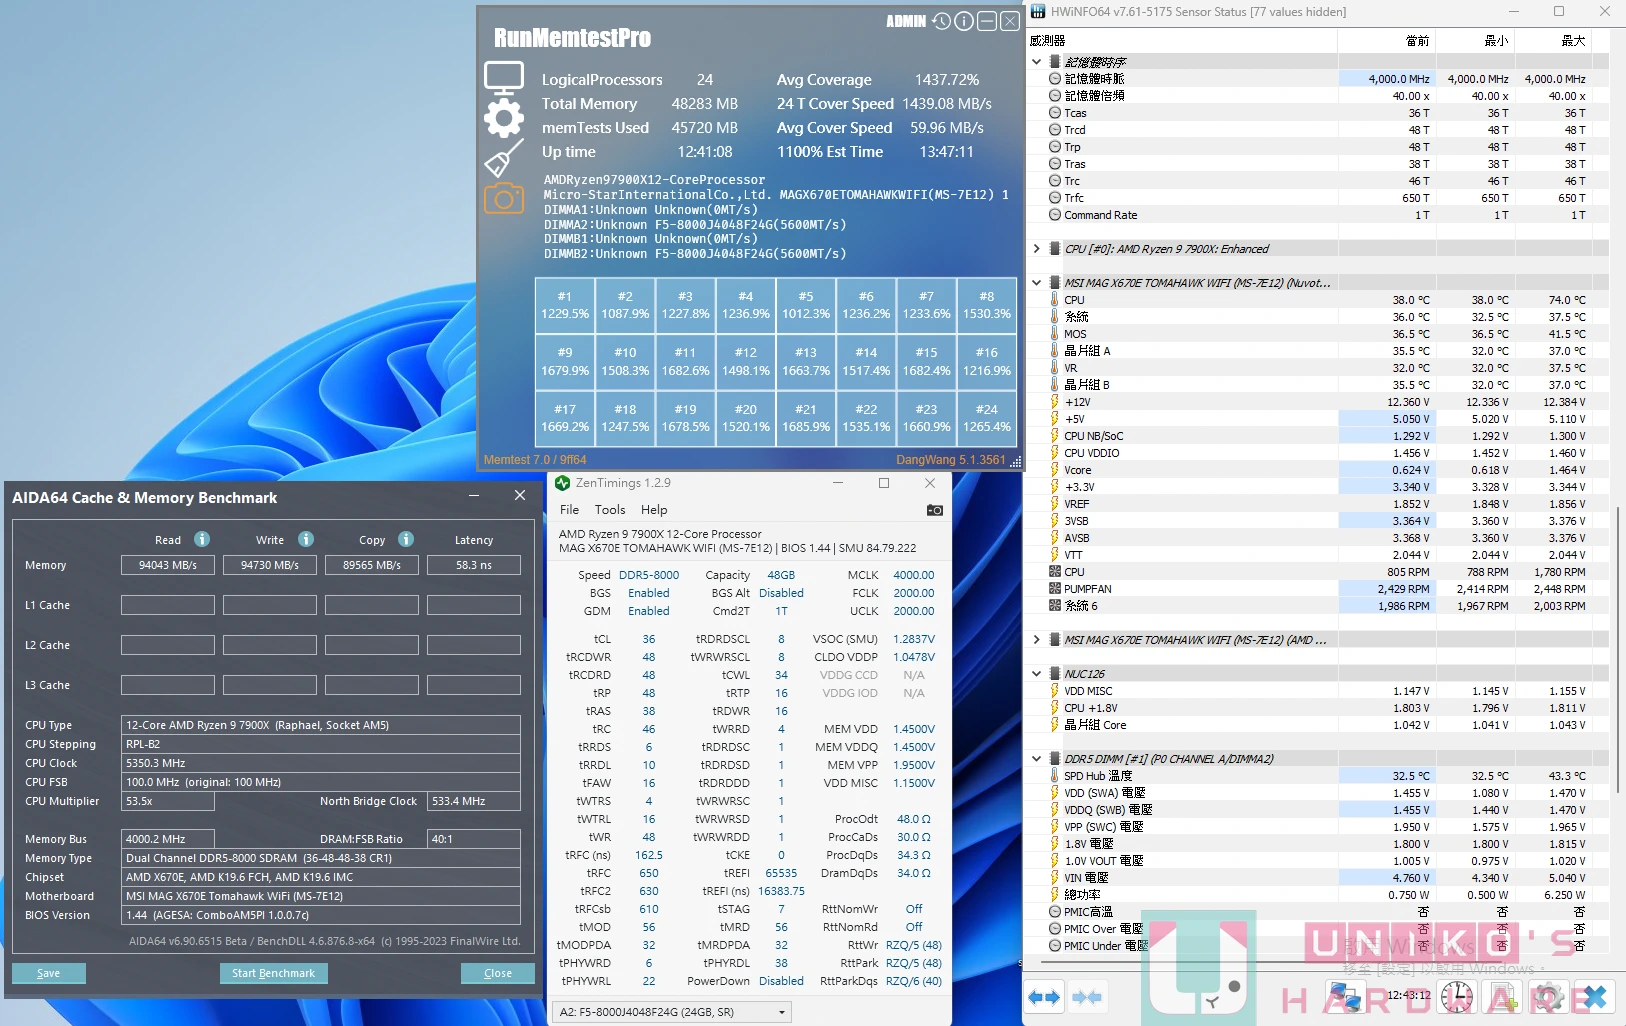Click the info icon next to Write
The height and width of the screenshot is (1026, 1626).
coord(306,539)
